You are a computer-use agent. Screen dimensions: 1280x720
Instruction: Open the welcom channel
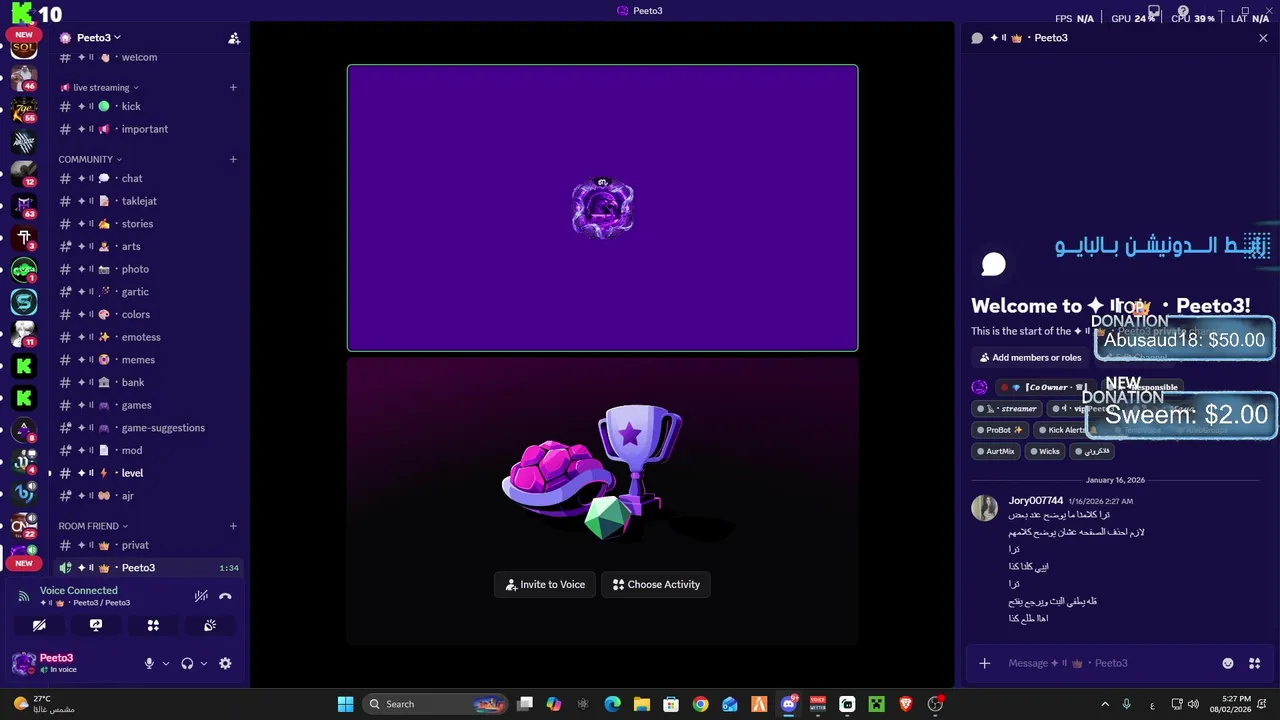pyautogui.click(x=148, y=57)
